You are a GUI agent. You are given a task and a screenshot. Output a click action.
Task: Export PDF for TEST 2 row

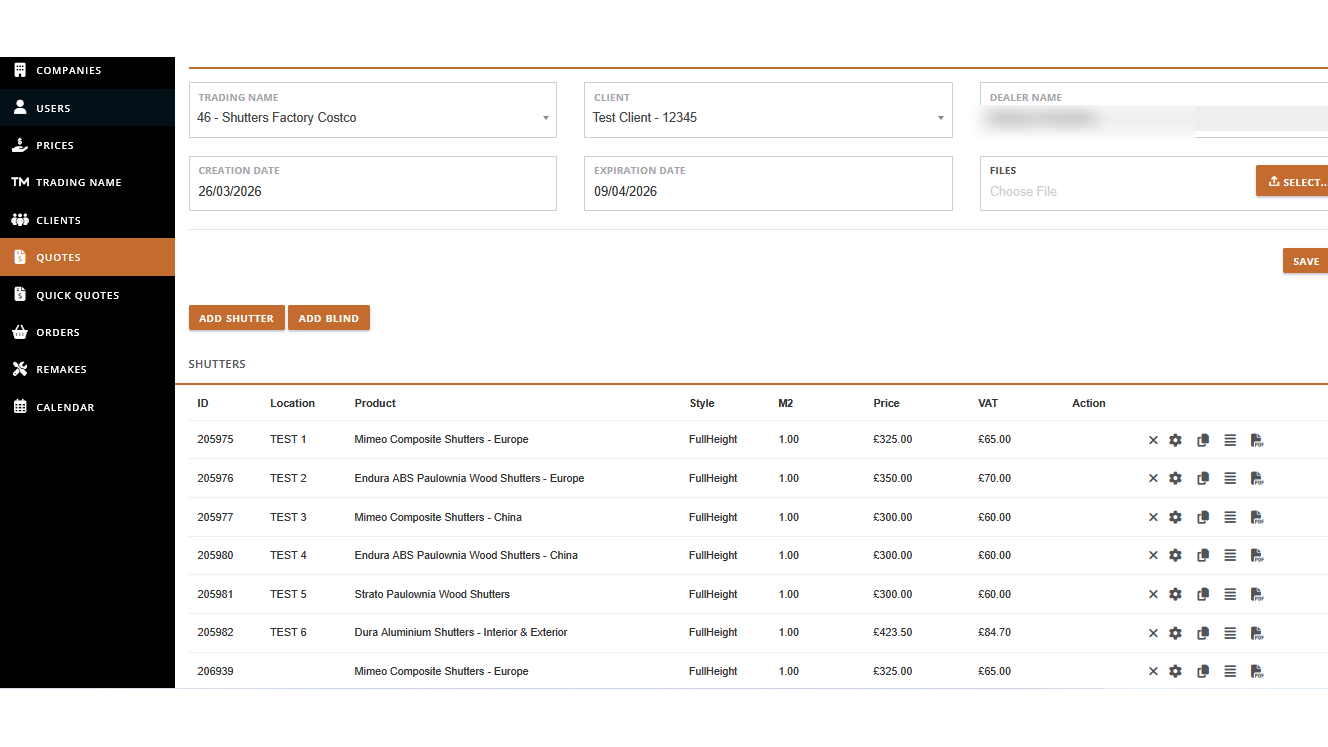tap(1257, 479)
